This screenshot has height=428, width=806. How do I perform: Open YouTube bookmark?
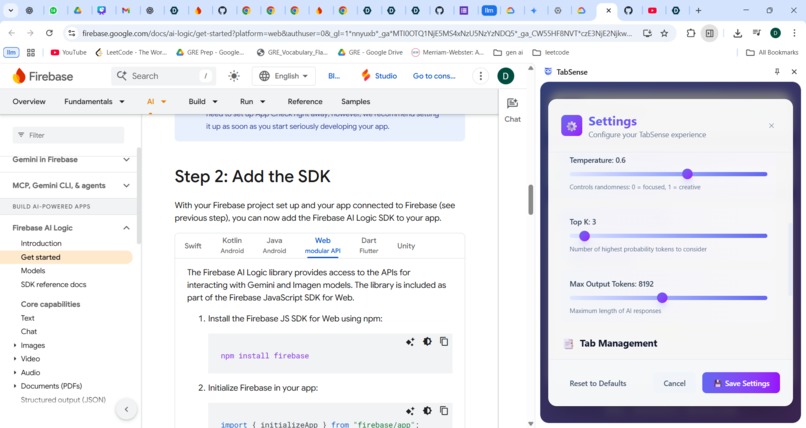(68, 52)
